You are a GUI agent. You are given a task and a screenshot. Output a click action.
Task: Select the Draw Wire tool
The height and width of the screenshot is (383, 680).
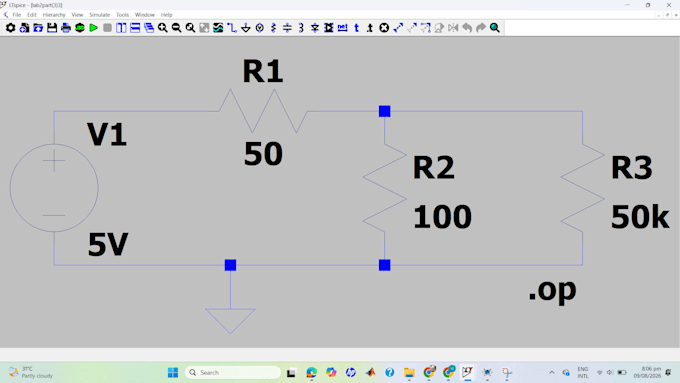point(232,28)
